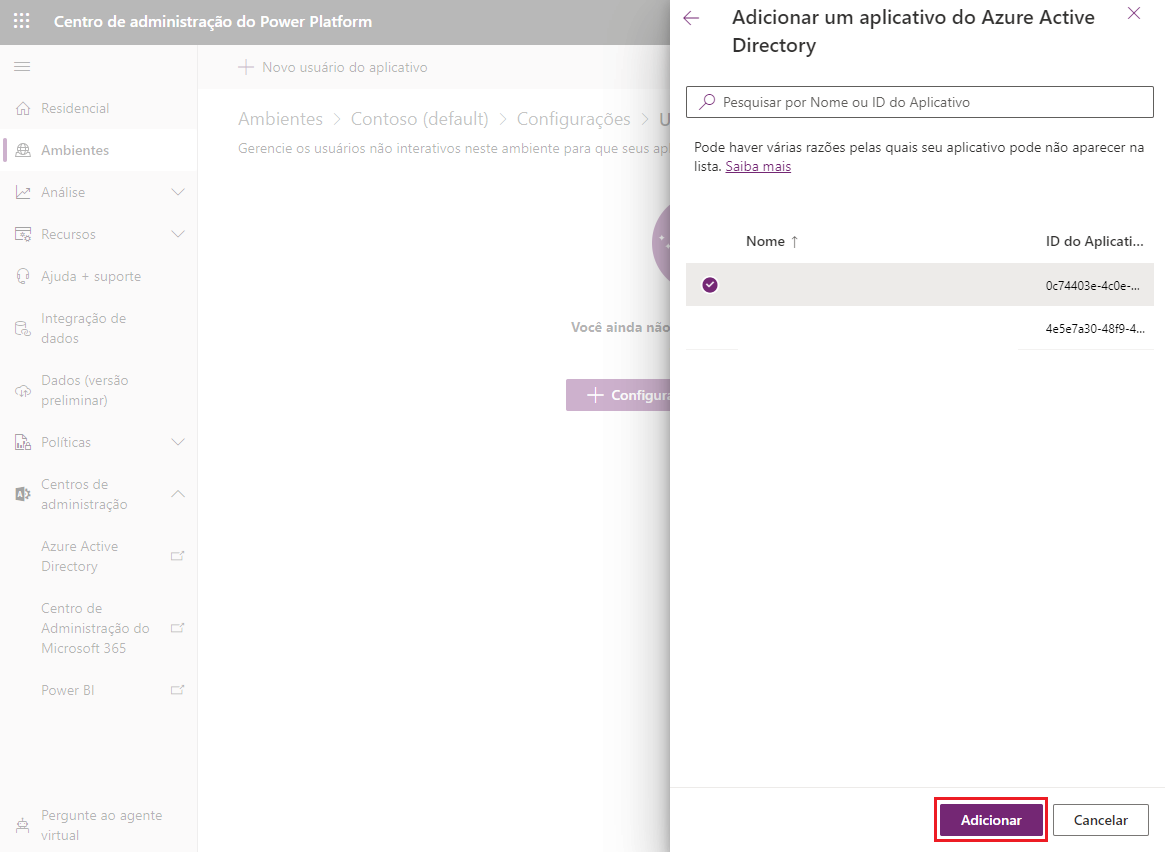Viewport: 1165px width, 852px height.
Task: Click the partially hidden Configurar button
Action: (618, 395)
